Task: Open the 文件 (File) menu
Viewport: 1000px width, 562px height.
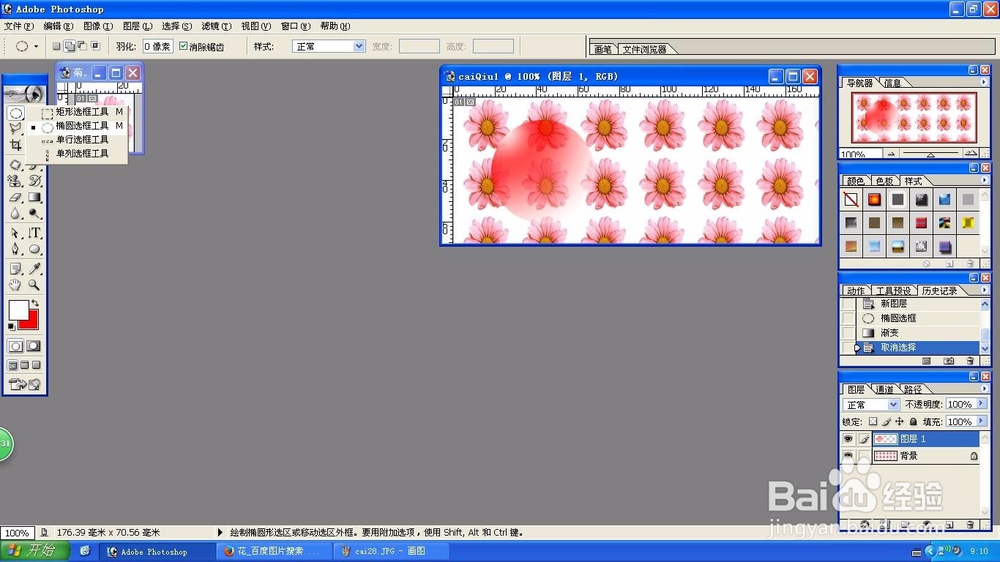Action: (x=18, y=26)
